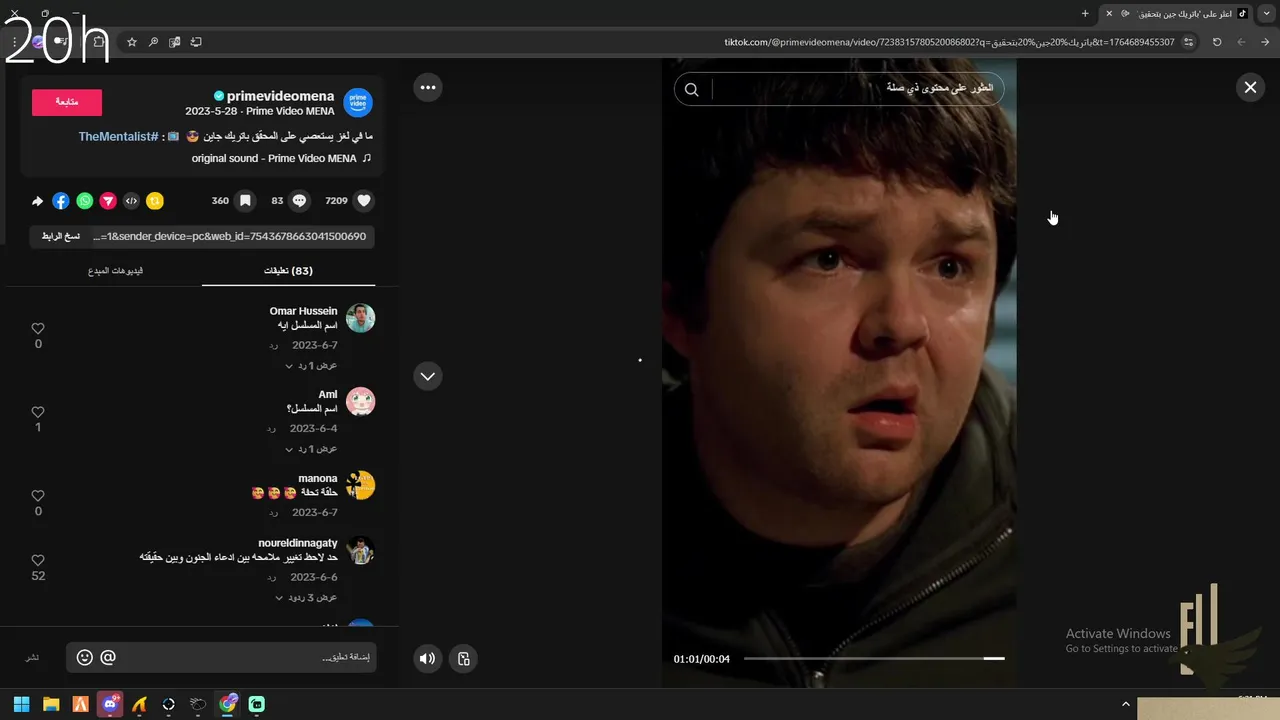Expand 1 reply under Ami's comment

312,449
